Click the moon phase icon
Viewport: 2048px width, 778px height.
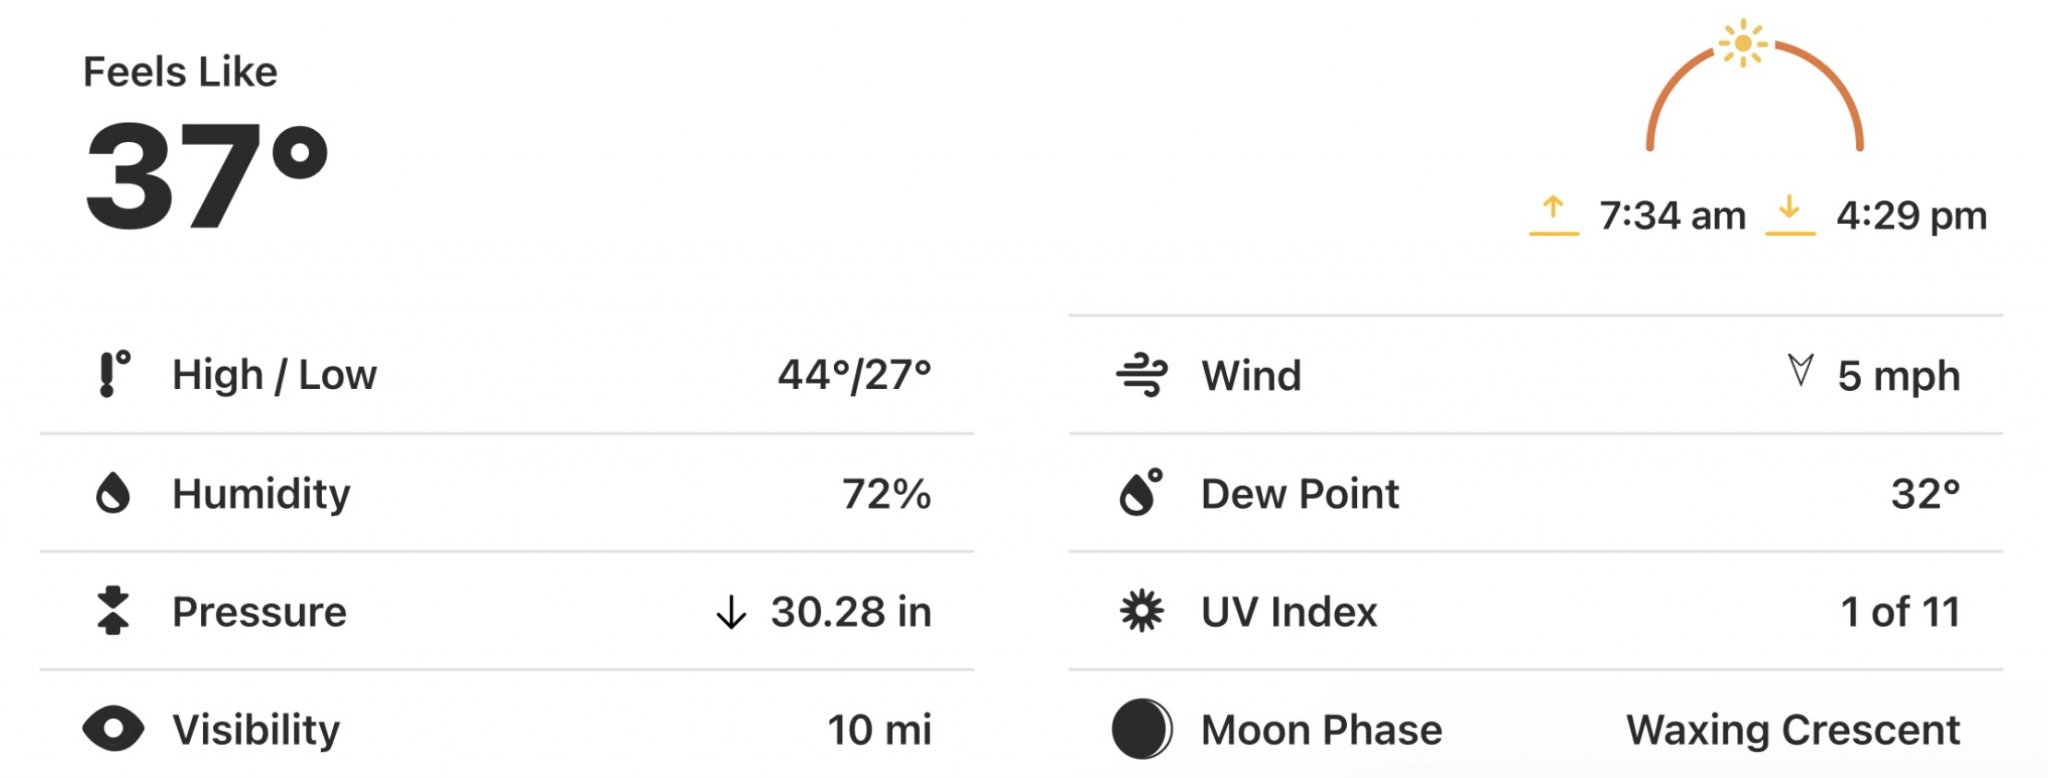[1141, 729]
